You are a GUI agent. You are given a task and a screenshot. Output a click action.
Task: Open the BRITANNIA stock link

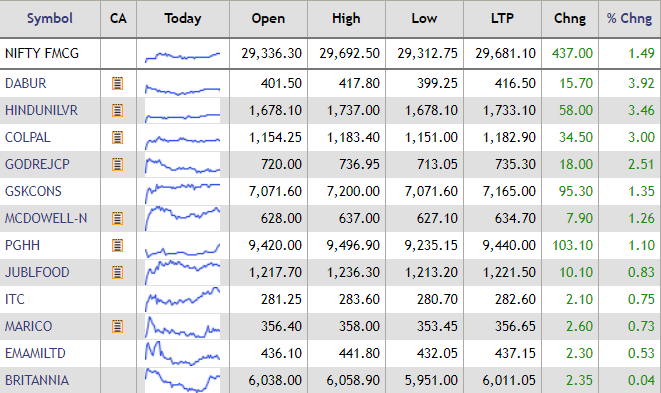click(x=37, y=380)
